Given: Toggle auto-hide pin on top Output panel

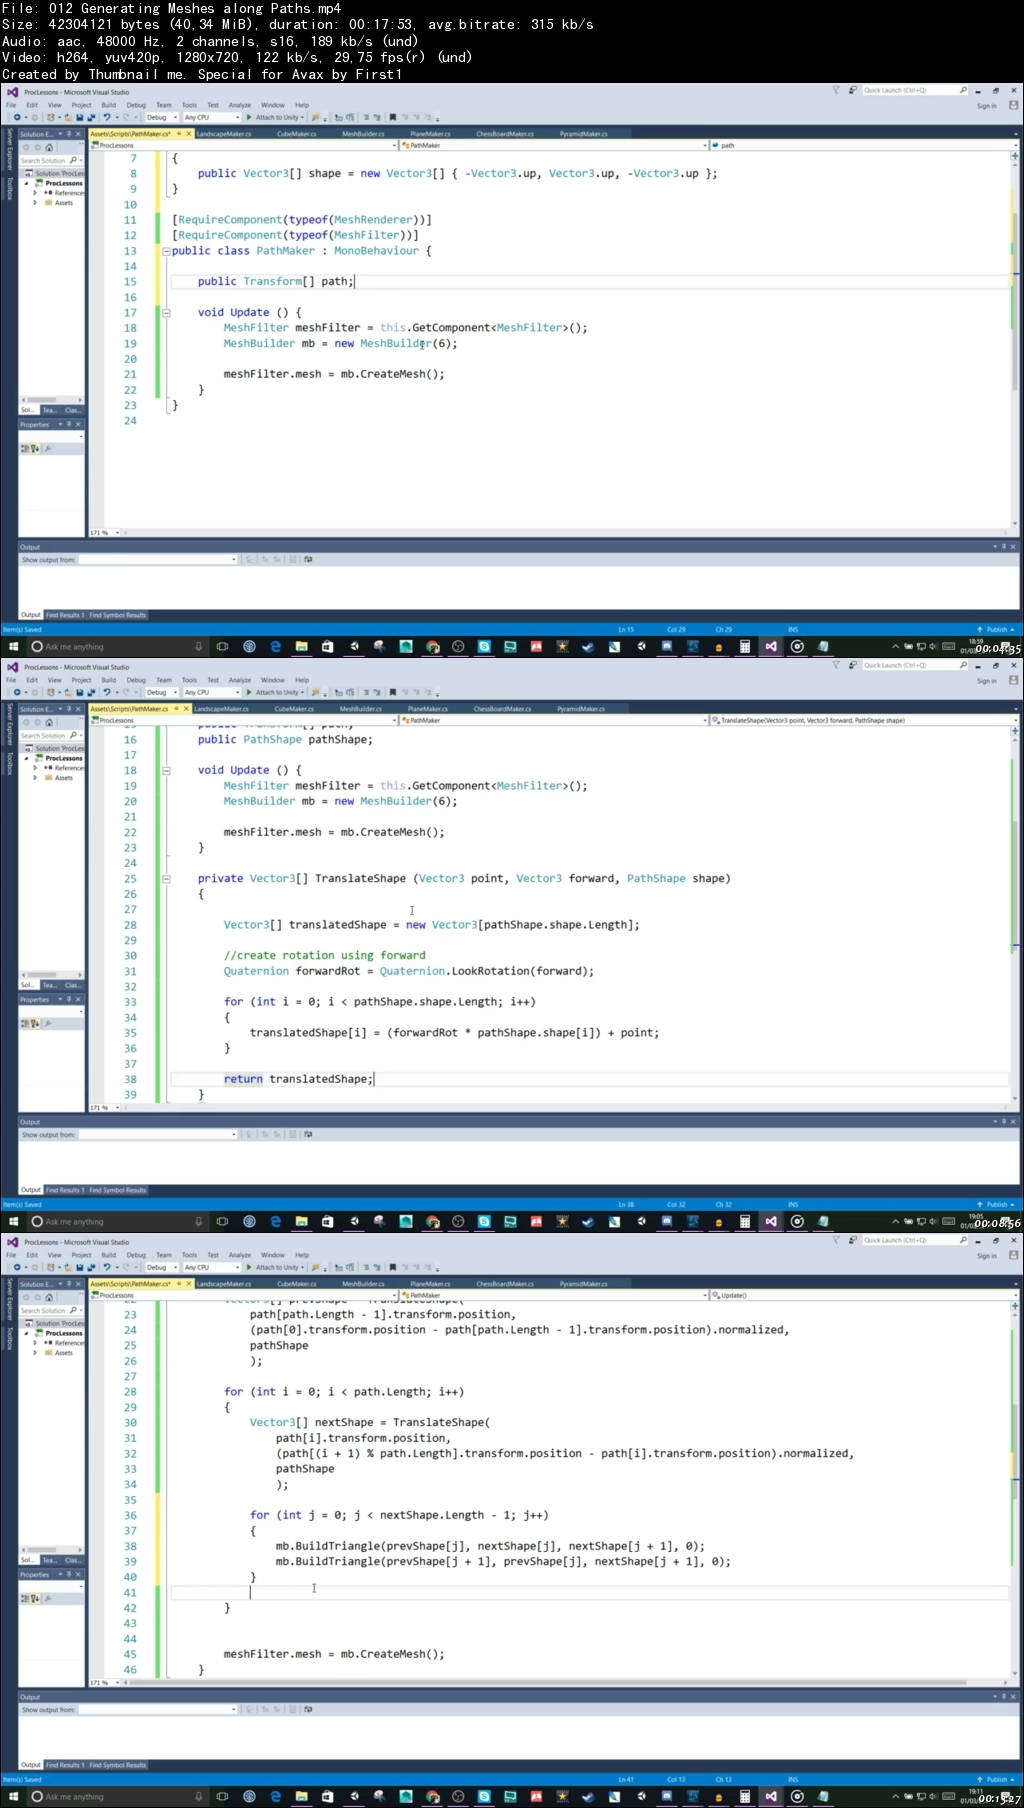Looking at the screenshot, I should 1004,547.
